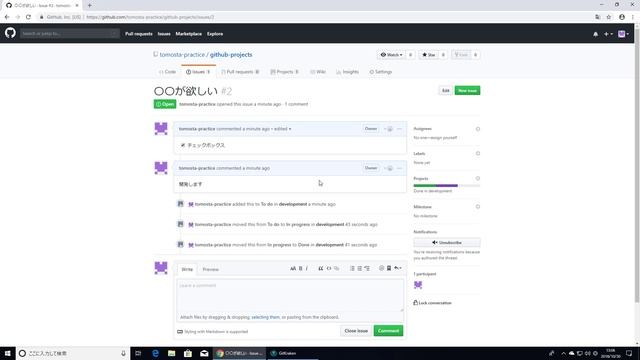The height and width of the screenshot is (360, 640).
Task: Click the Close issue button
Action: [x=356, y=331]
